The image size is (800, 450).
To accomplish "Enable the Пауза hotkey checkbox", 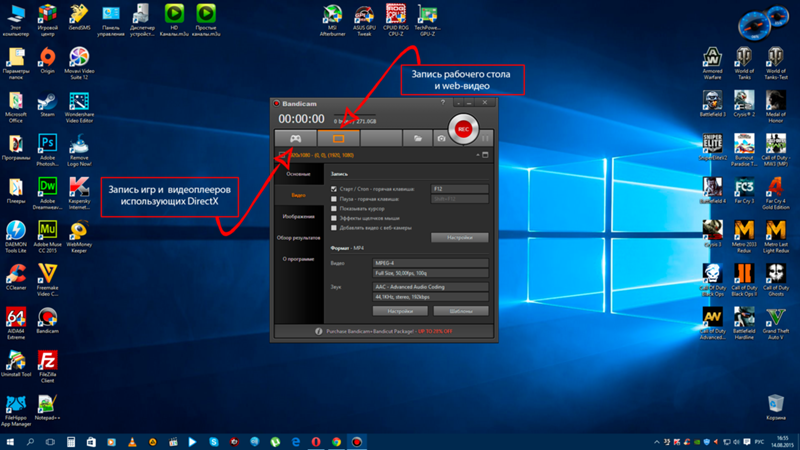I will [x=334, y=199].
